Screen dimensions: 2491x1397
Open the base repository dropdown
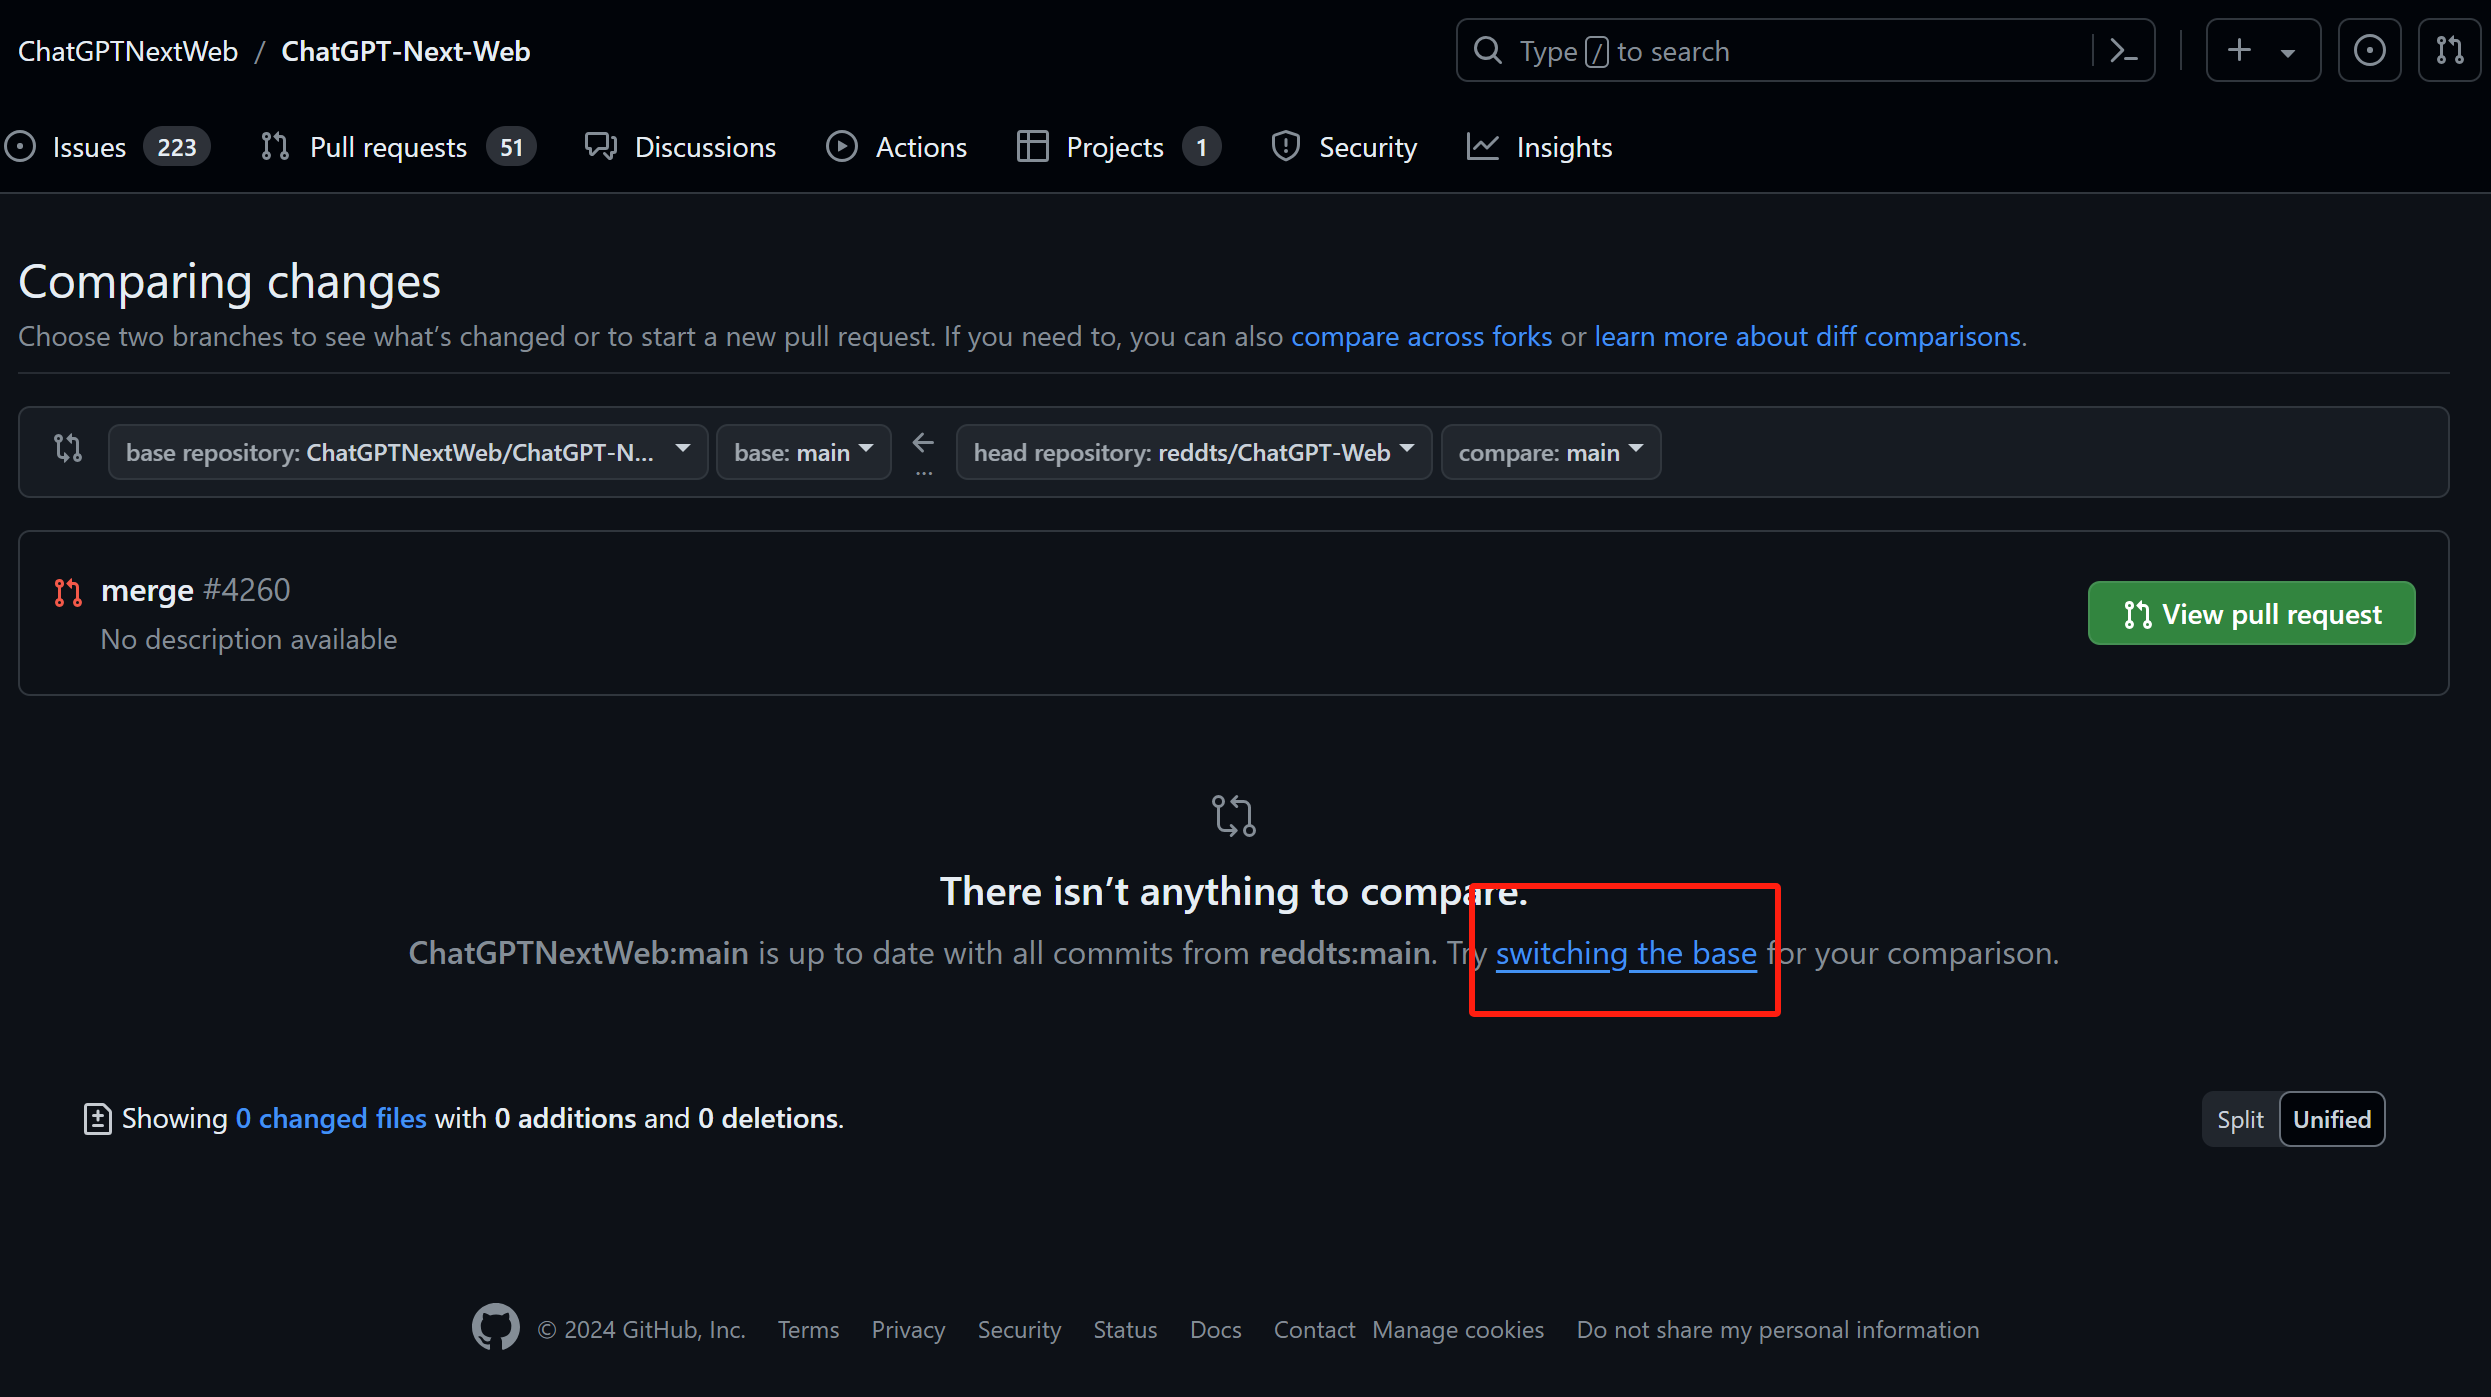[408, 452]
